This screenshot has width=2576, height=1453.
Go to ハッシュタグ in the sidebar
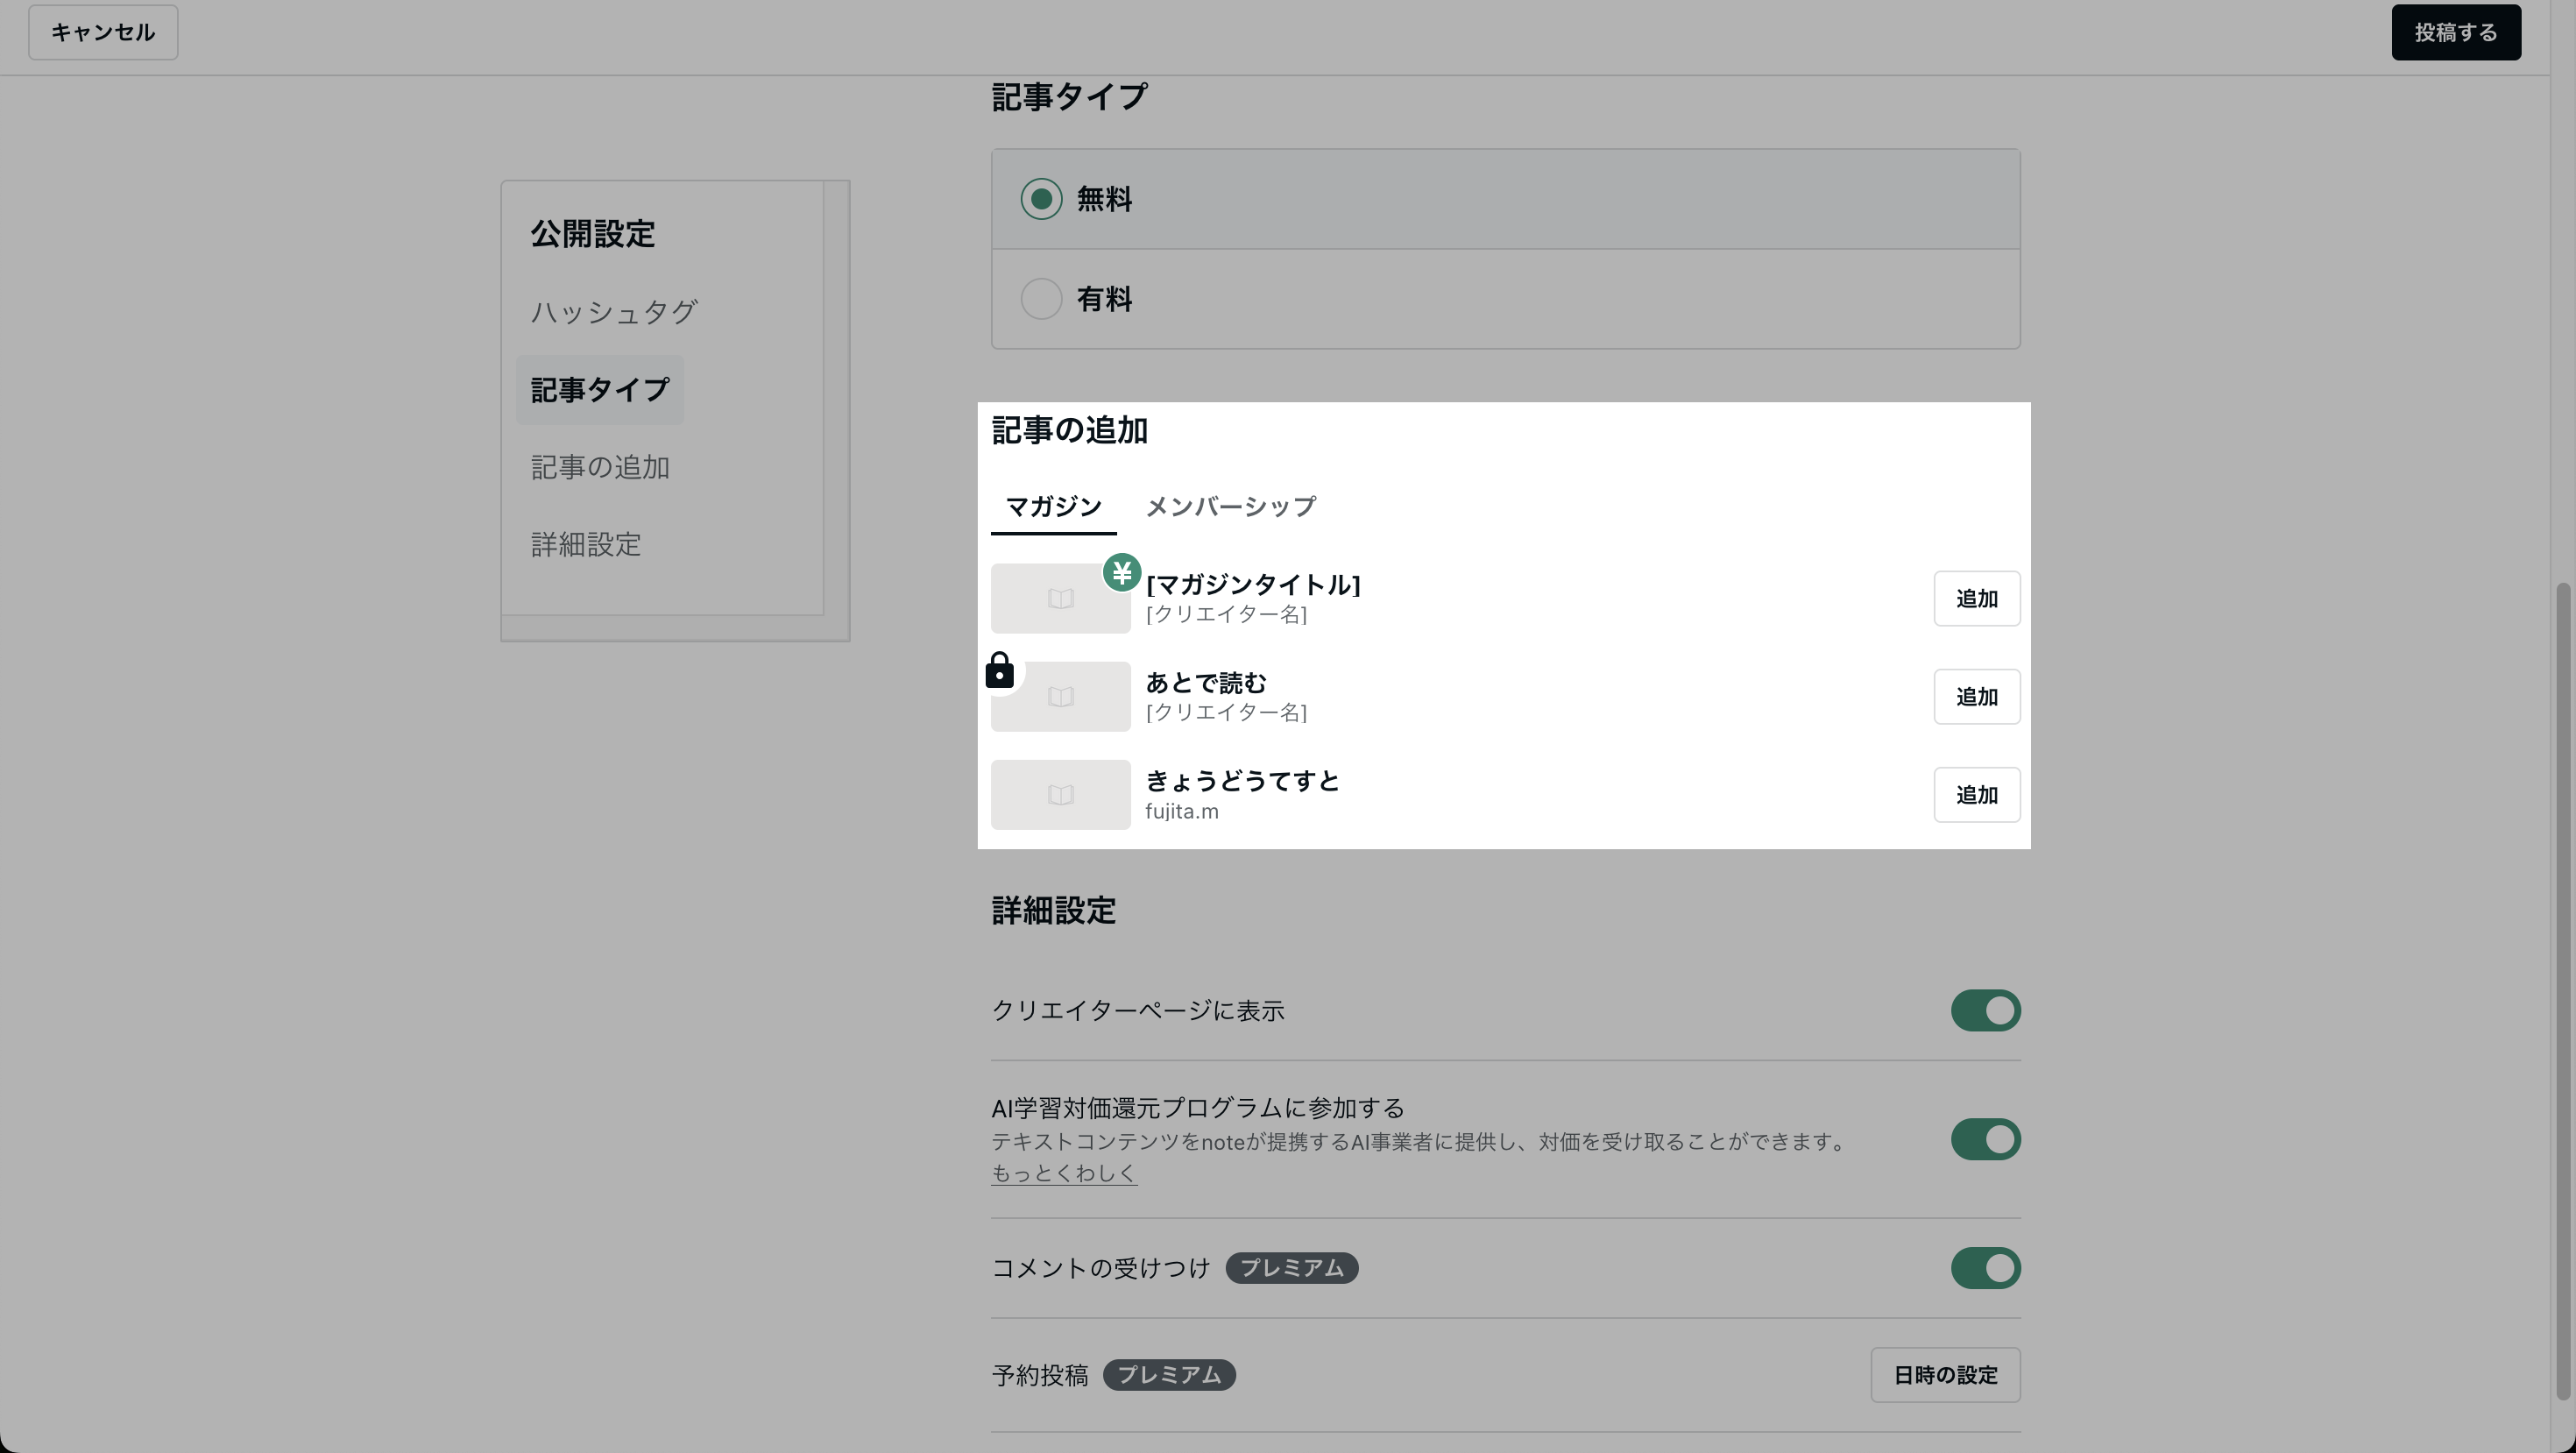click(x=614, y=312)
